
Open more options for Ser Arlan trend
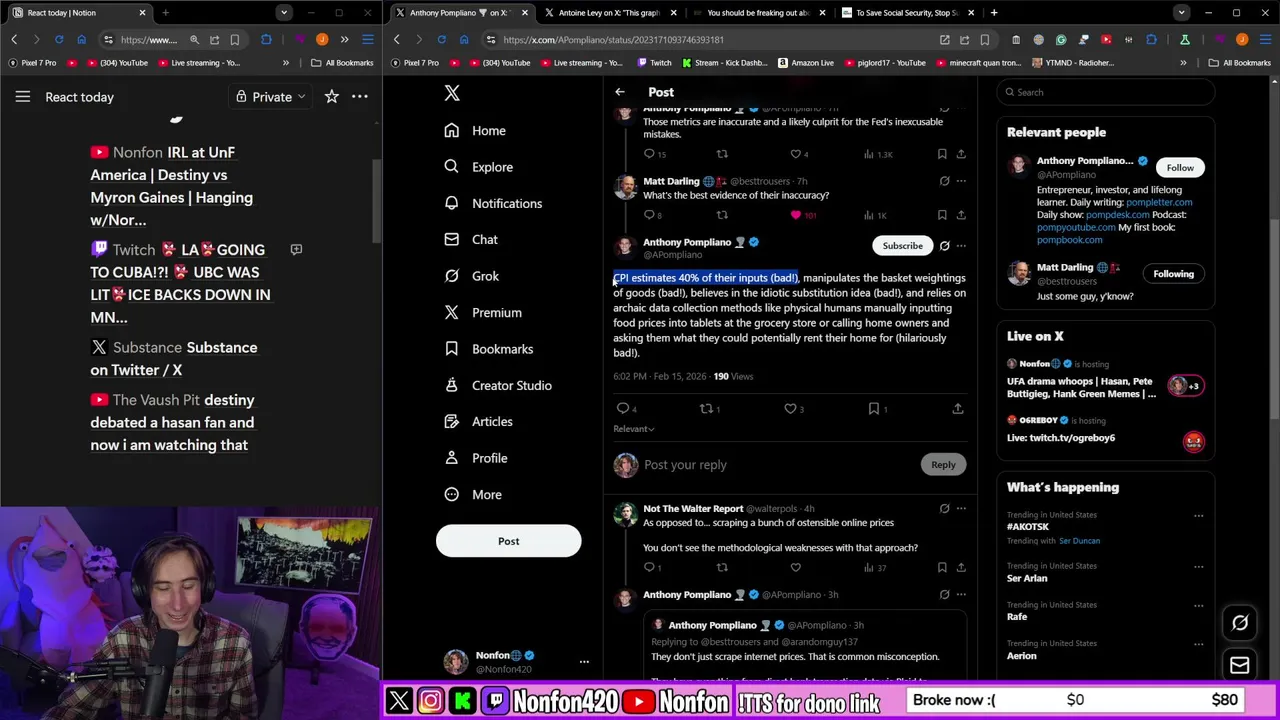coord(1198,567)
